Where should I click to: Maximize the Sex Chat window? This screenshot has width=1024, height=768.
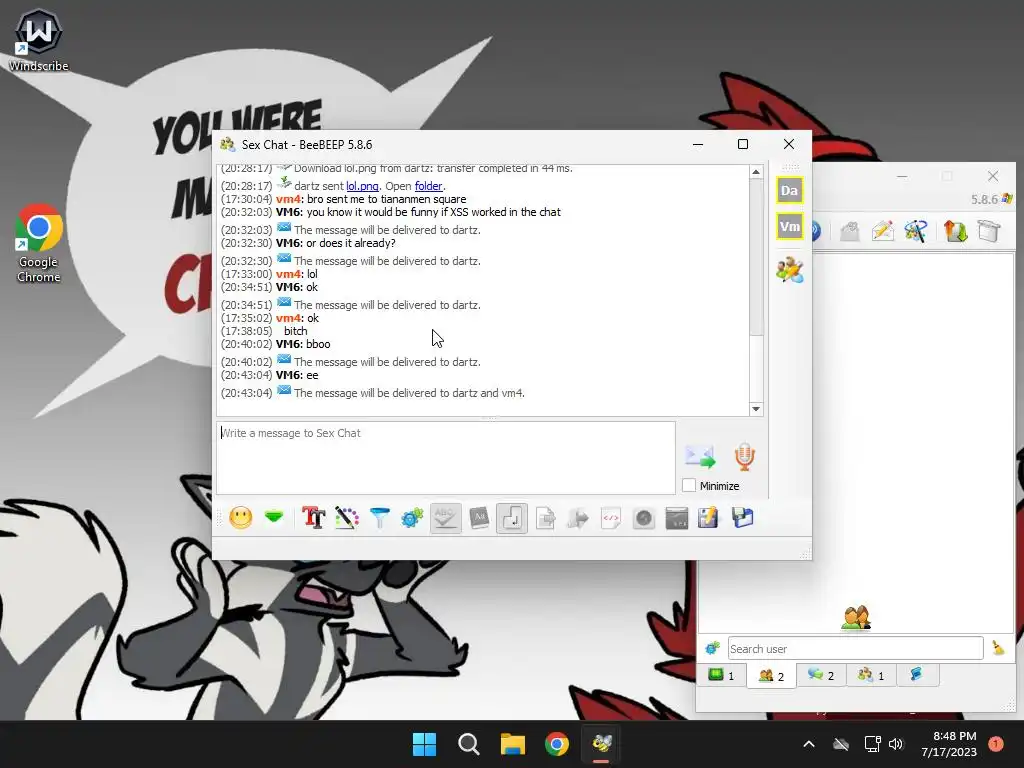(743, 144)
